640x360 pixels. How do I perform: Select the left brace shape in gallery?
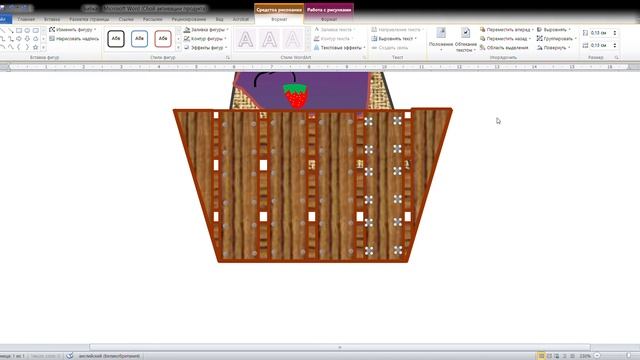click(x=19, y=47)
